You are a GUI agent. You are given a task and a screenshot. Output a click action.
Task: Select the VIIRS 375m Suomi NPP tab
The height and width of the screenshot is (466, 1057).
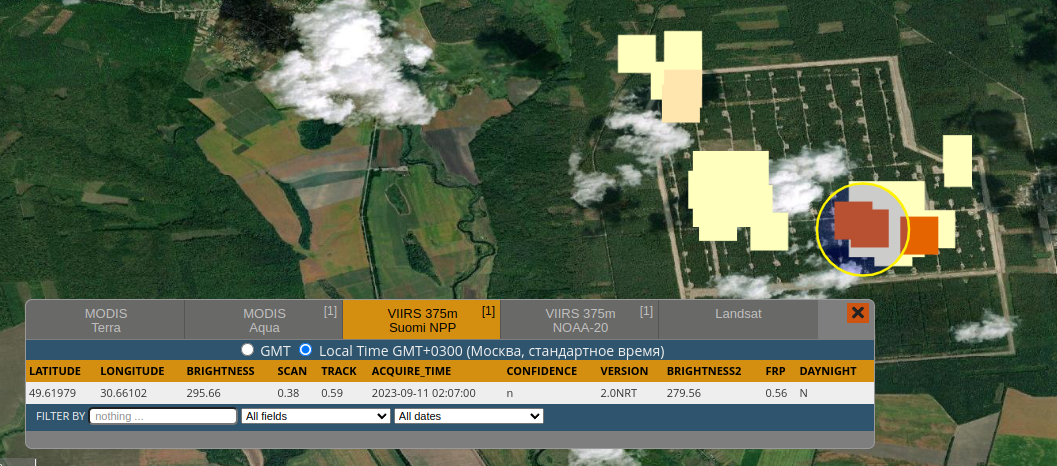[422, 320]
